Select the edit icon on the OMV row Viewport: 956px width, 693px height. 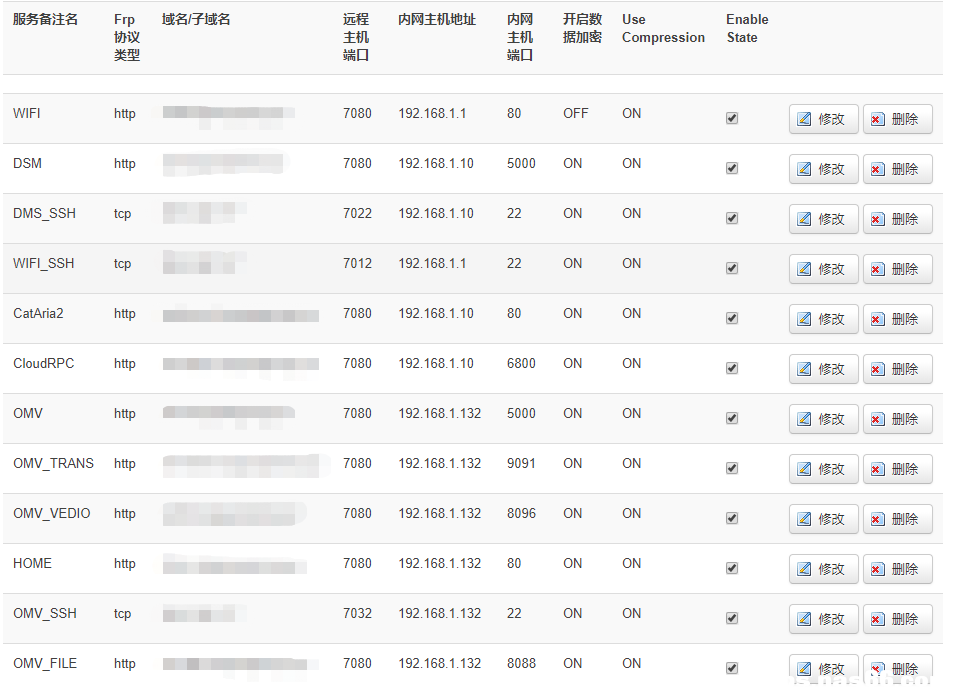click(x=807, y=418)
